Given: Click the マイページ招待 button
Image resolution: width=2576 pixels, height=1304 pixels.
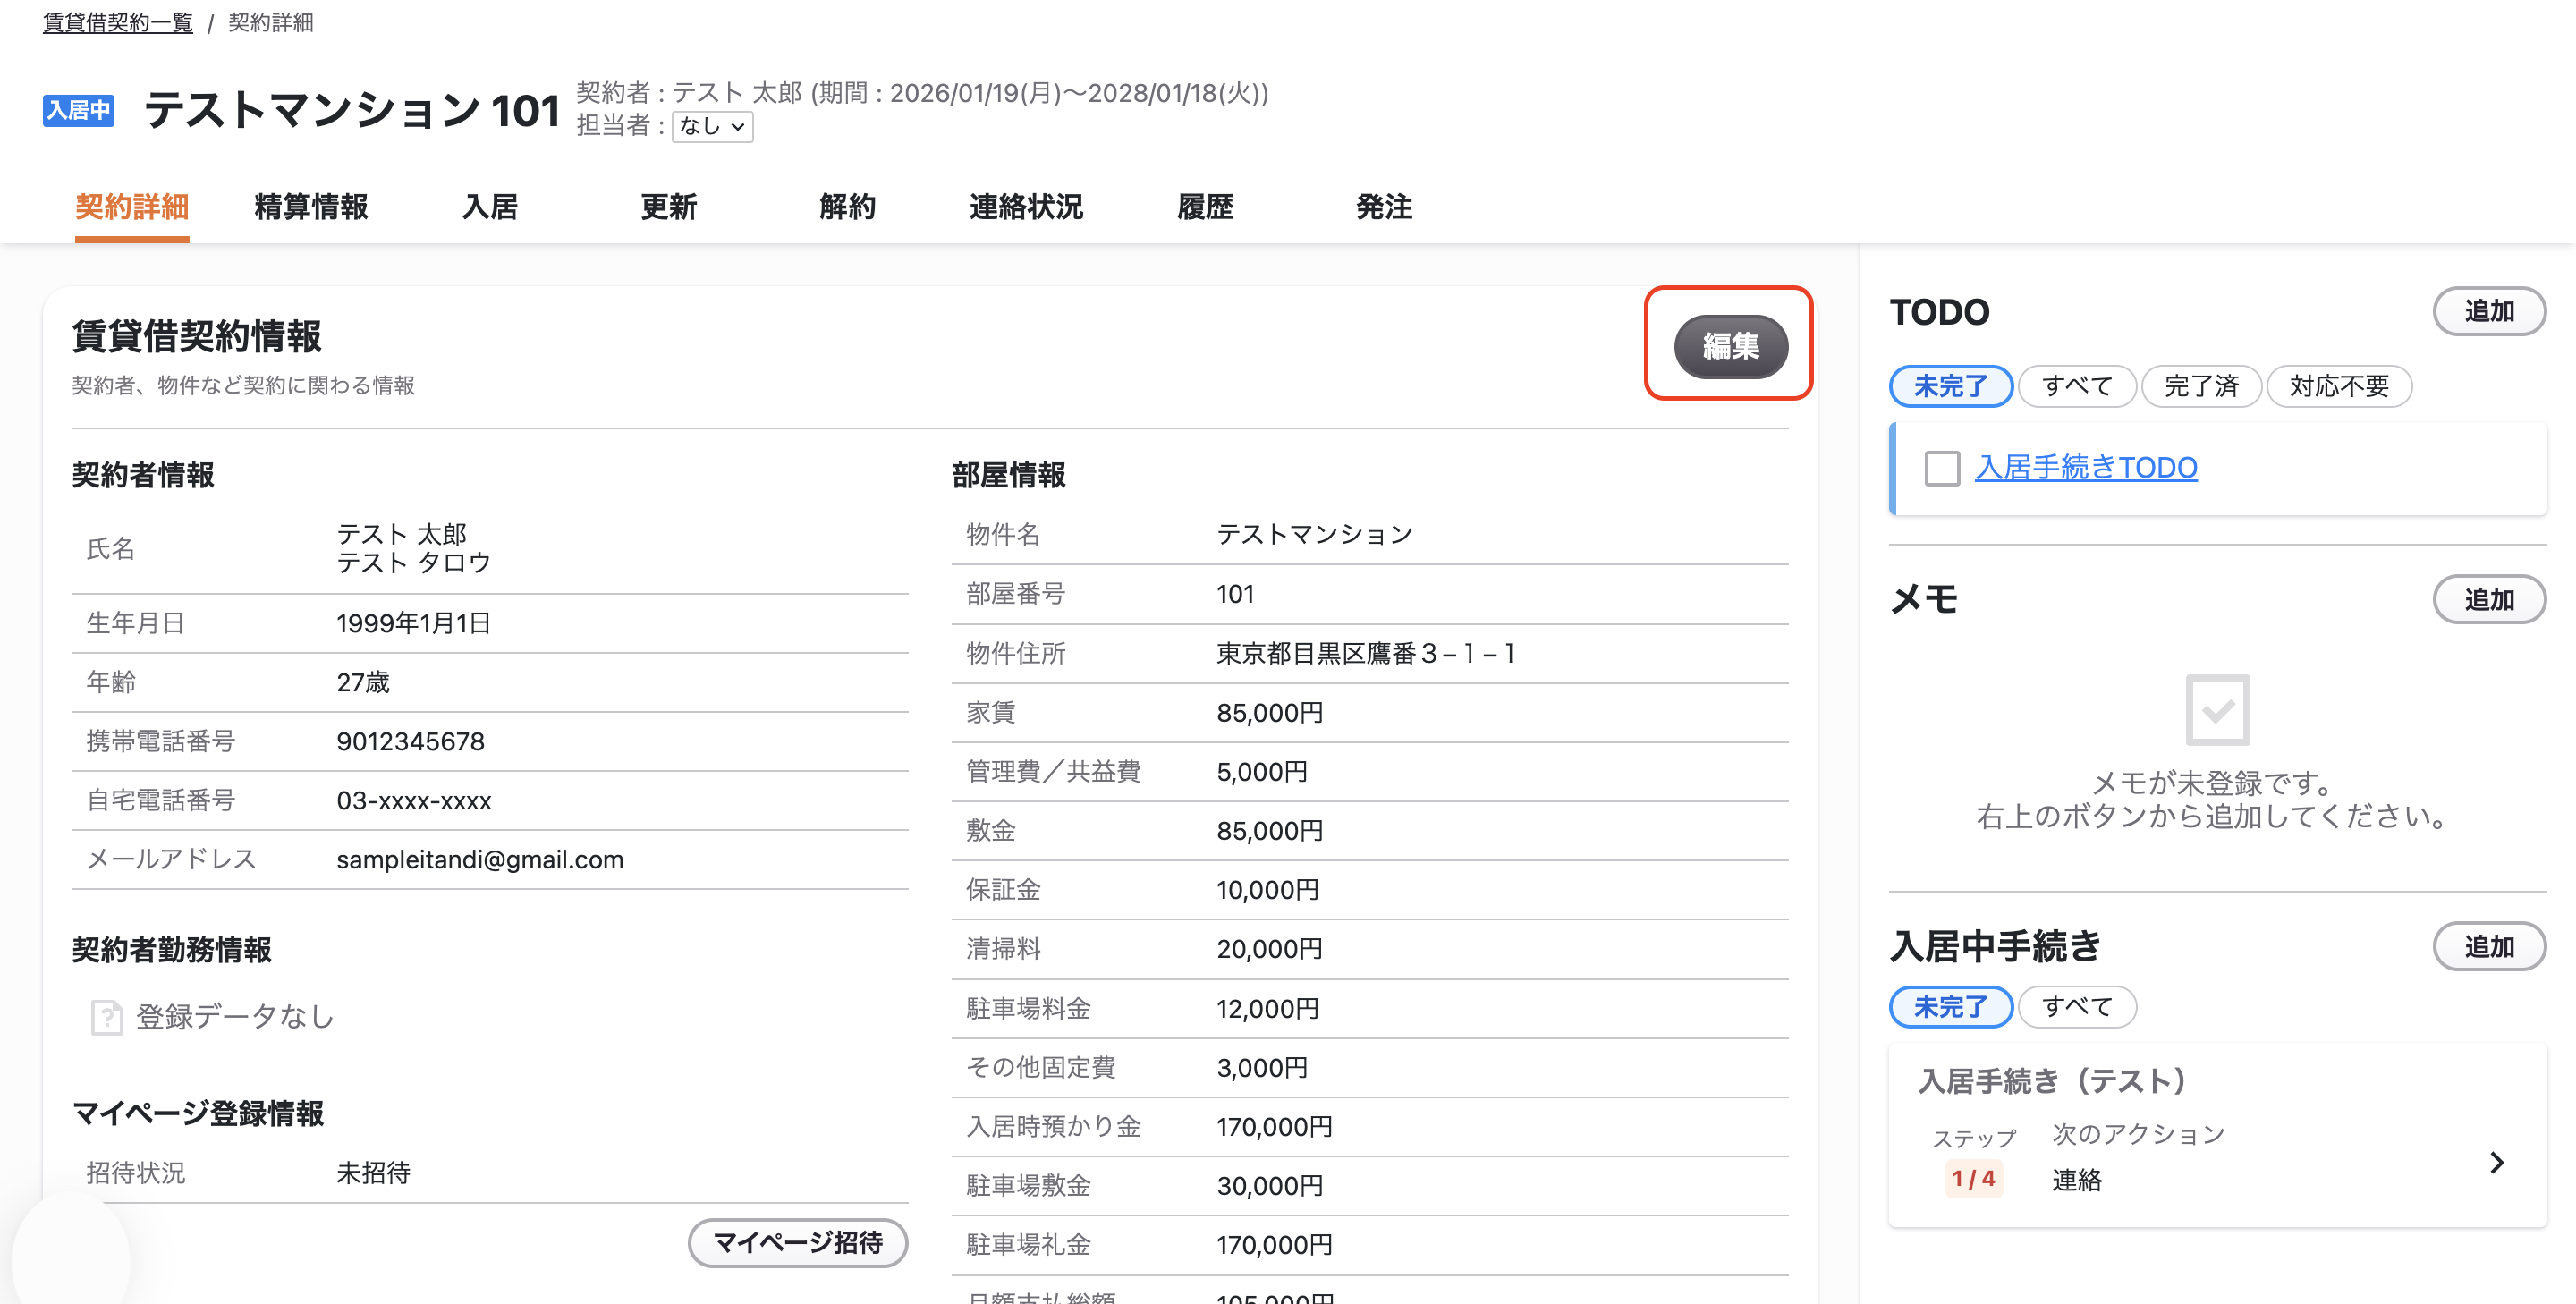Looking at the screenshot, I should coord(798,1242).
